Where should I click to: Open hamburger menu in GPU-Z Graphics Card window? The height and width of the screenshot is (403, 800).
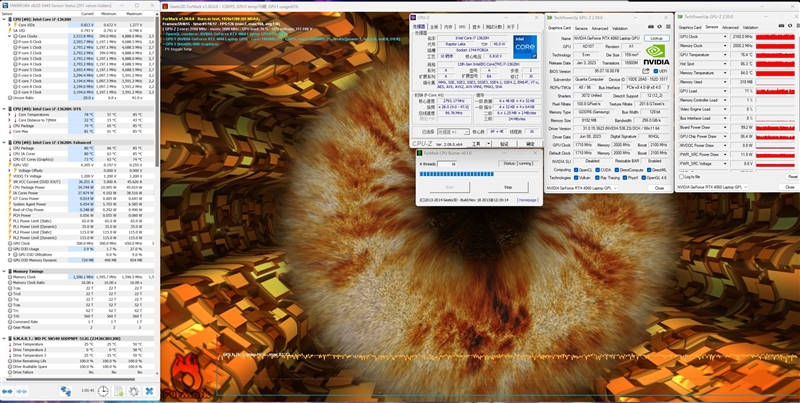[x=667, y=27]
